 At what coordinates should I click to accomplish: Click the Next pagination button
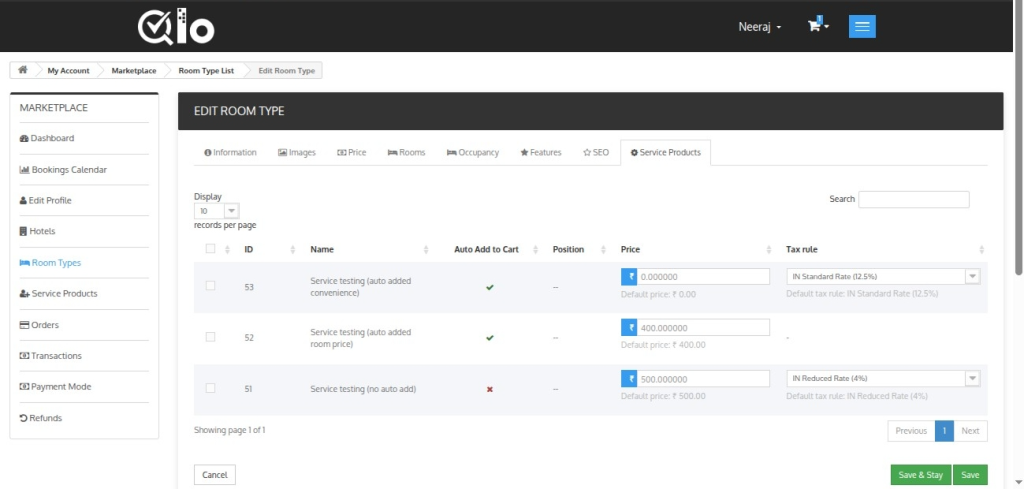[x=970, y=431]
